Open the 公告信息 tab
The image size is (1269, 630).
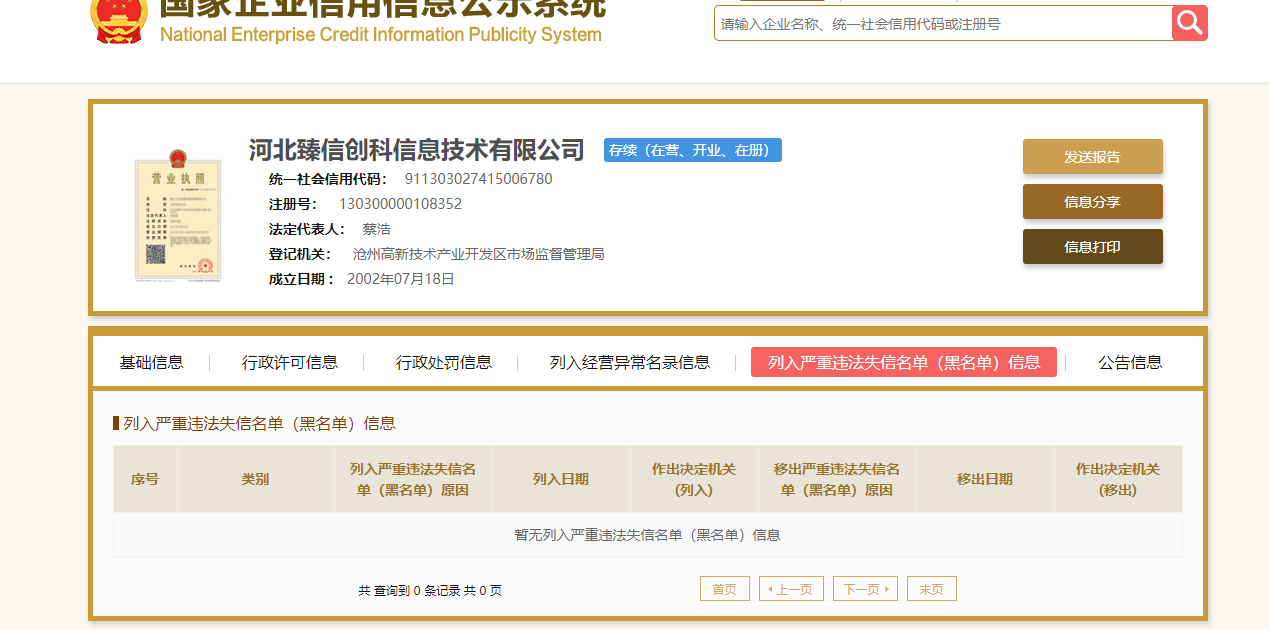click(1130, 362)
